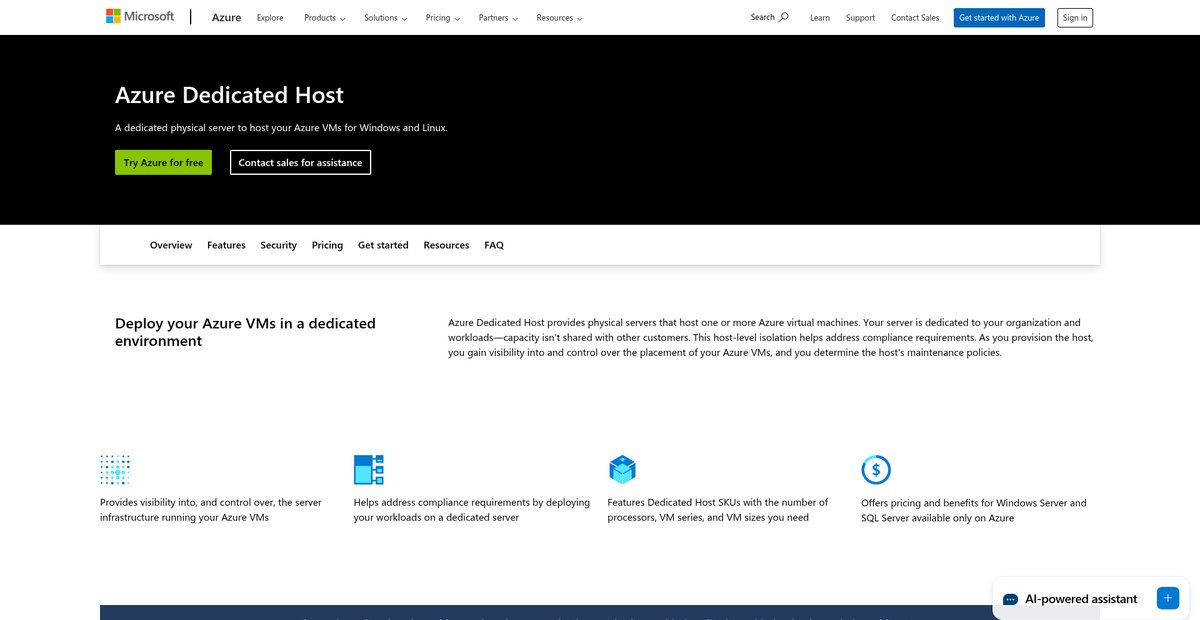Click the Dedicated Host SKU cube icon
Viewport: 1200px width, 620px height.
pos(622,469)
